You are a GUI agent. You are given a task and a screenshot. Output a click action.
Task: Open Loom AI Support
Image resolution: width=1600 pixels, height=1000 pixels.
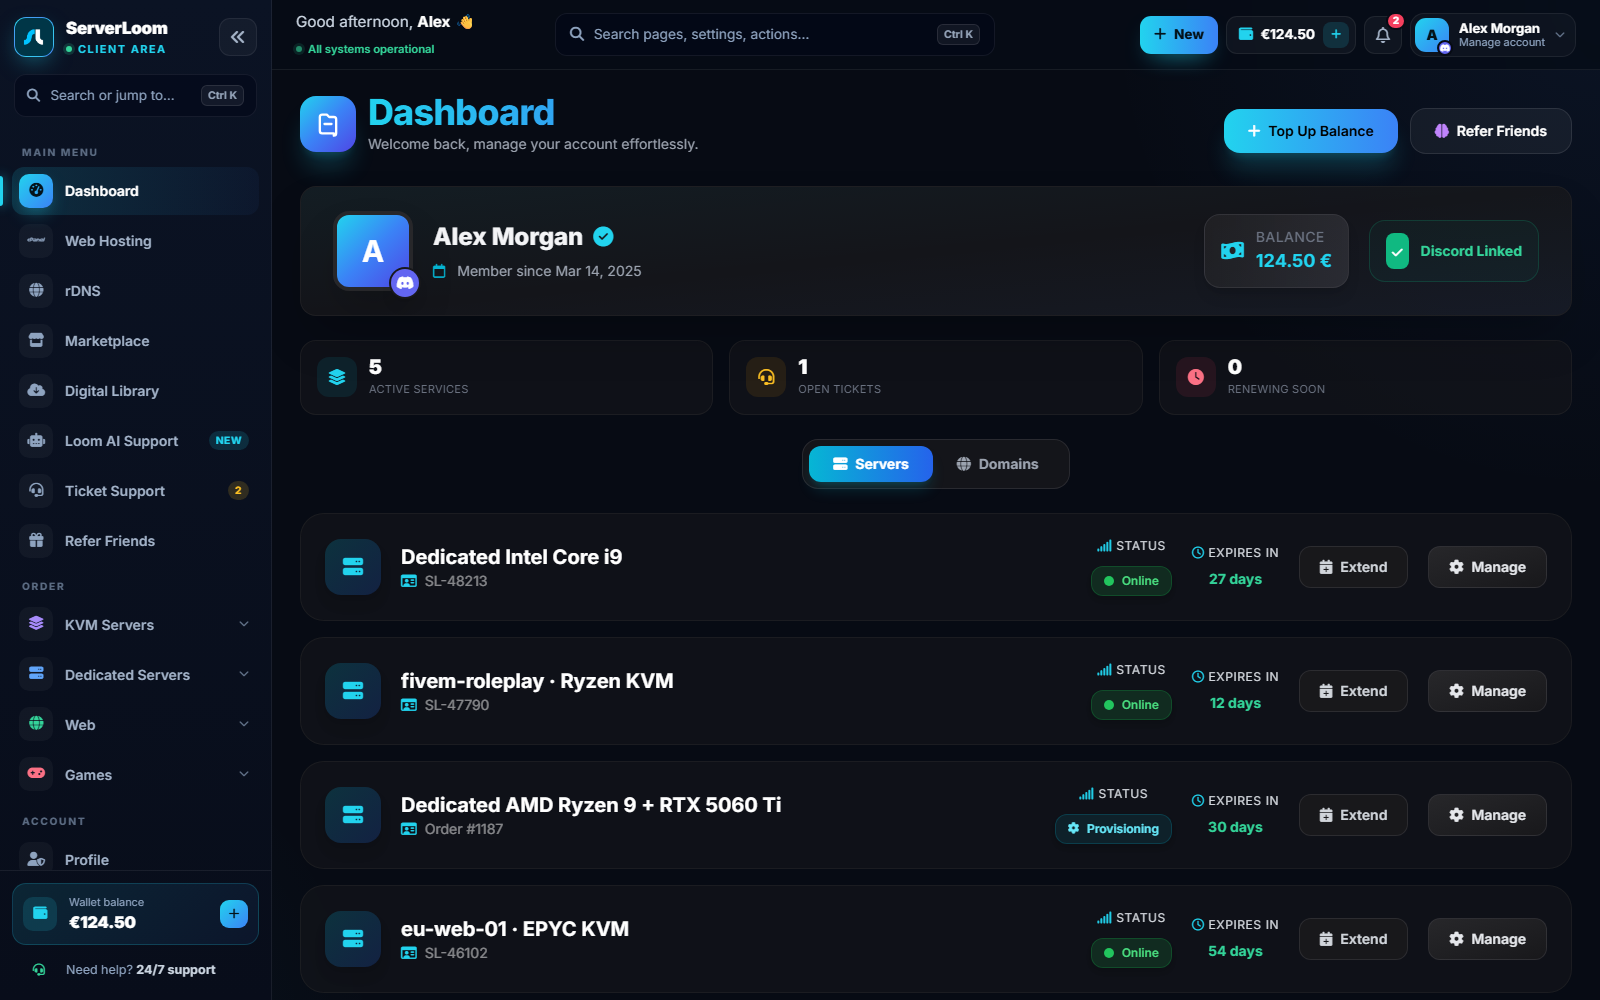tap(136, 441)
